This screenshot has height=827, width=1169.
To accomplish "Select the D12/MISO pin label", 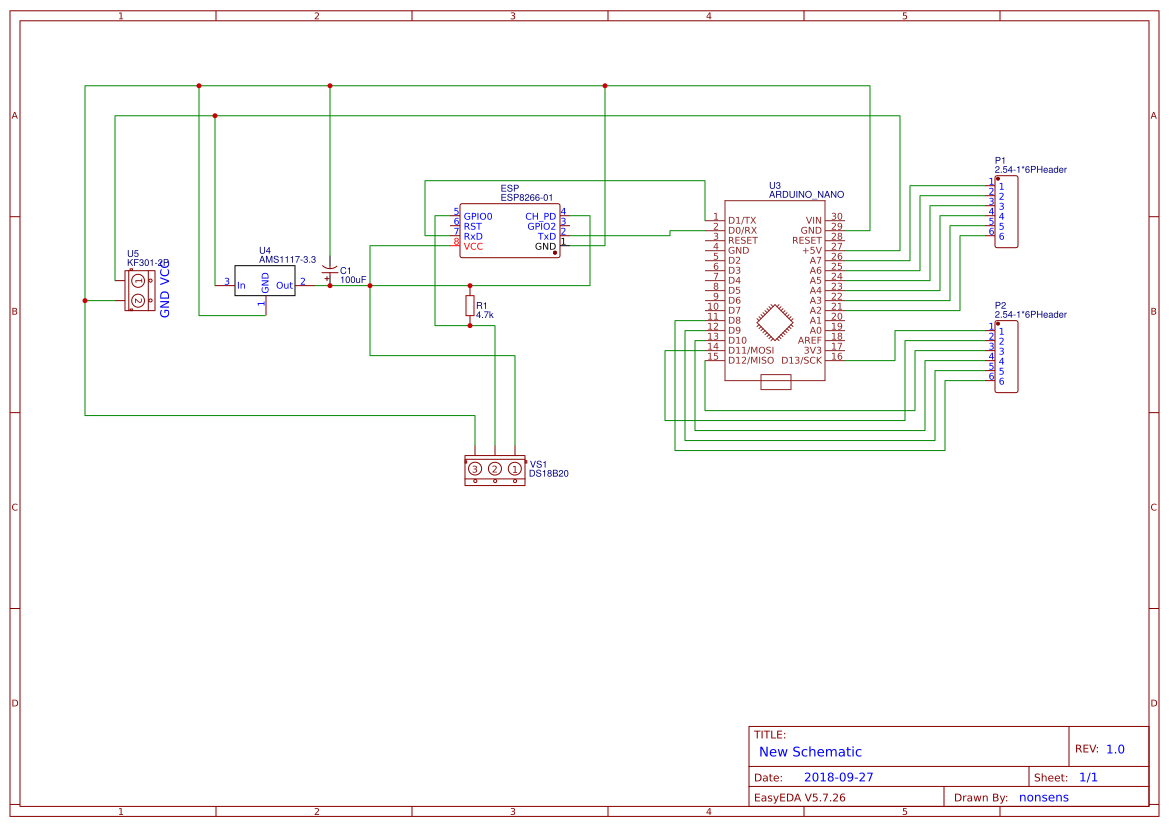I will [751, 360].
